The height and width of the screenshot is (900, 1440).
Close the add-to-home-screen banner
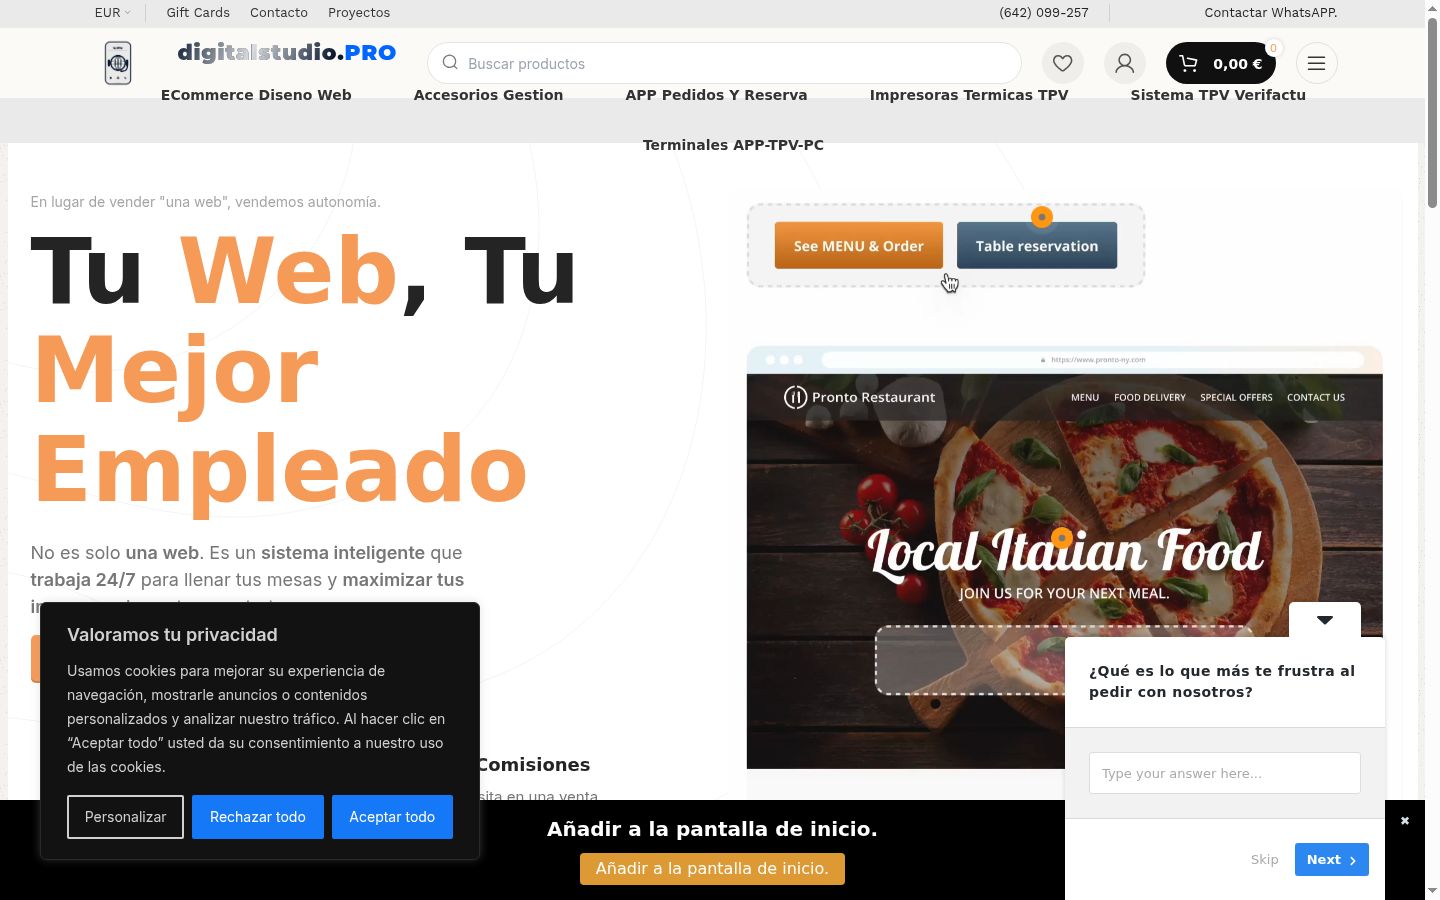(x=1404, y=820)
